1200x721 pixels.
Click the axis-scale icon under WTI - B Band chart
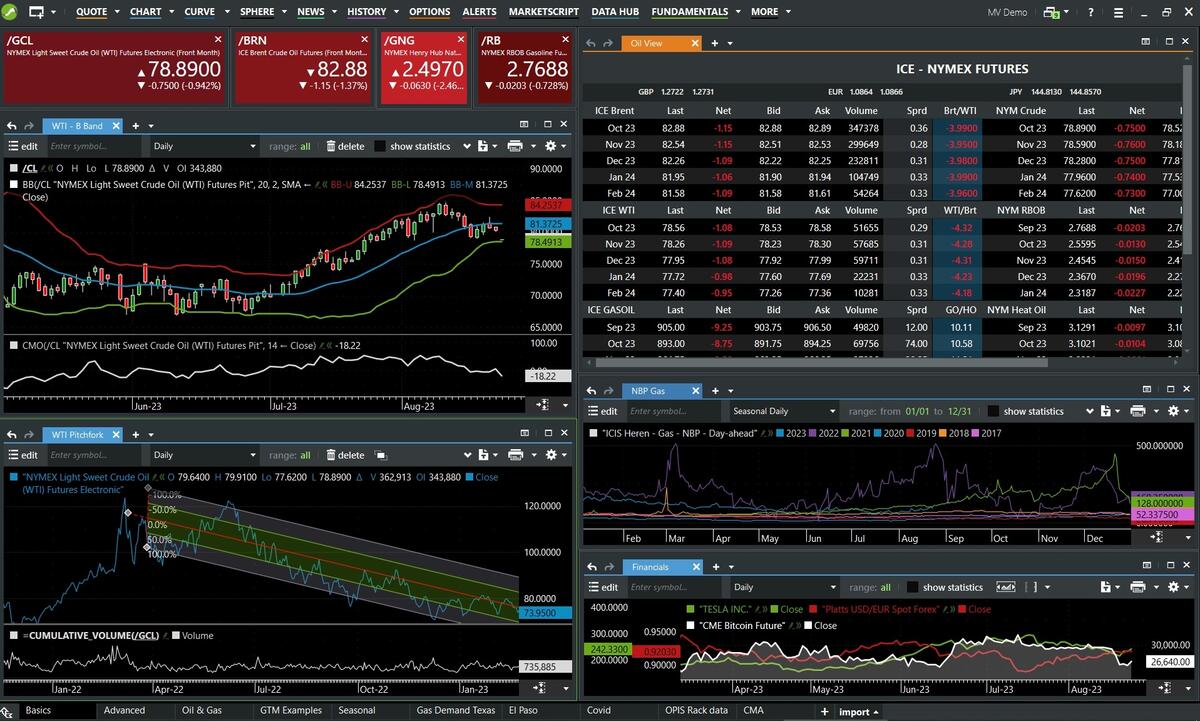point(544,405)
